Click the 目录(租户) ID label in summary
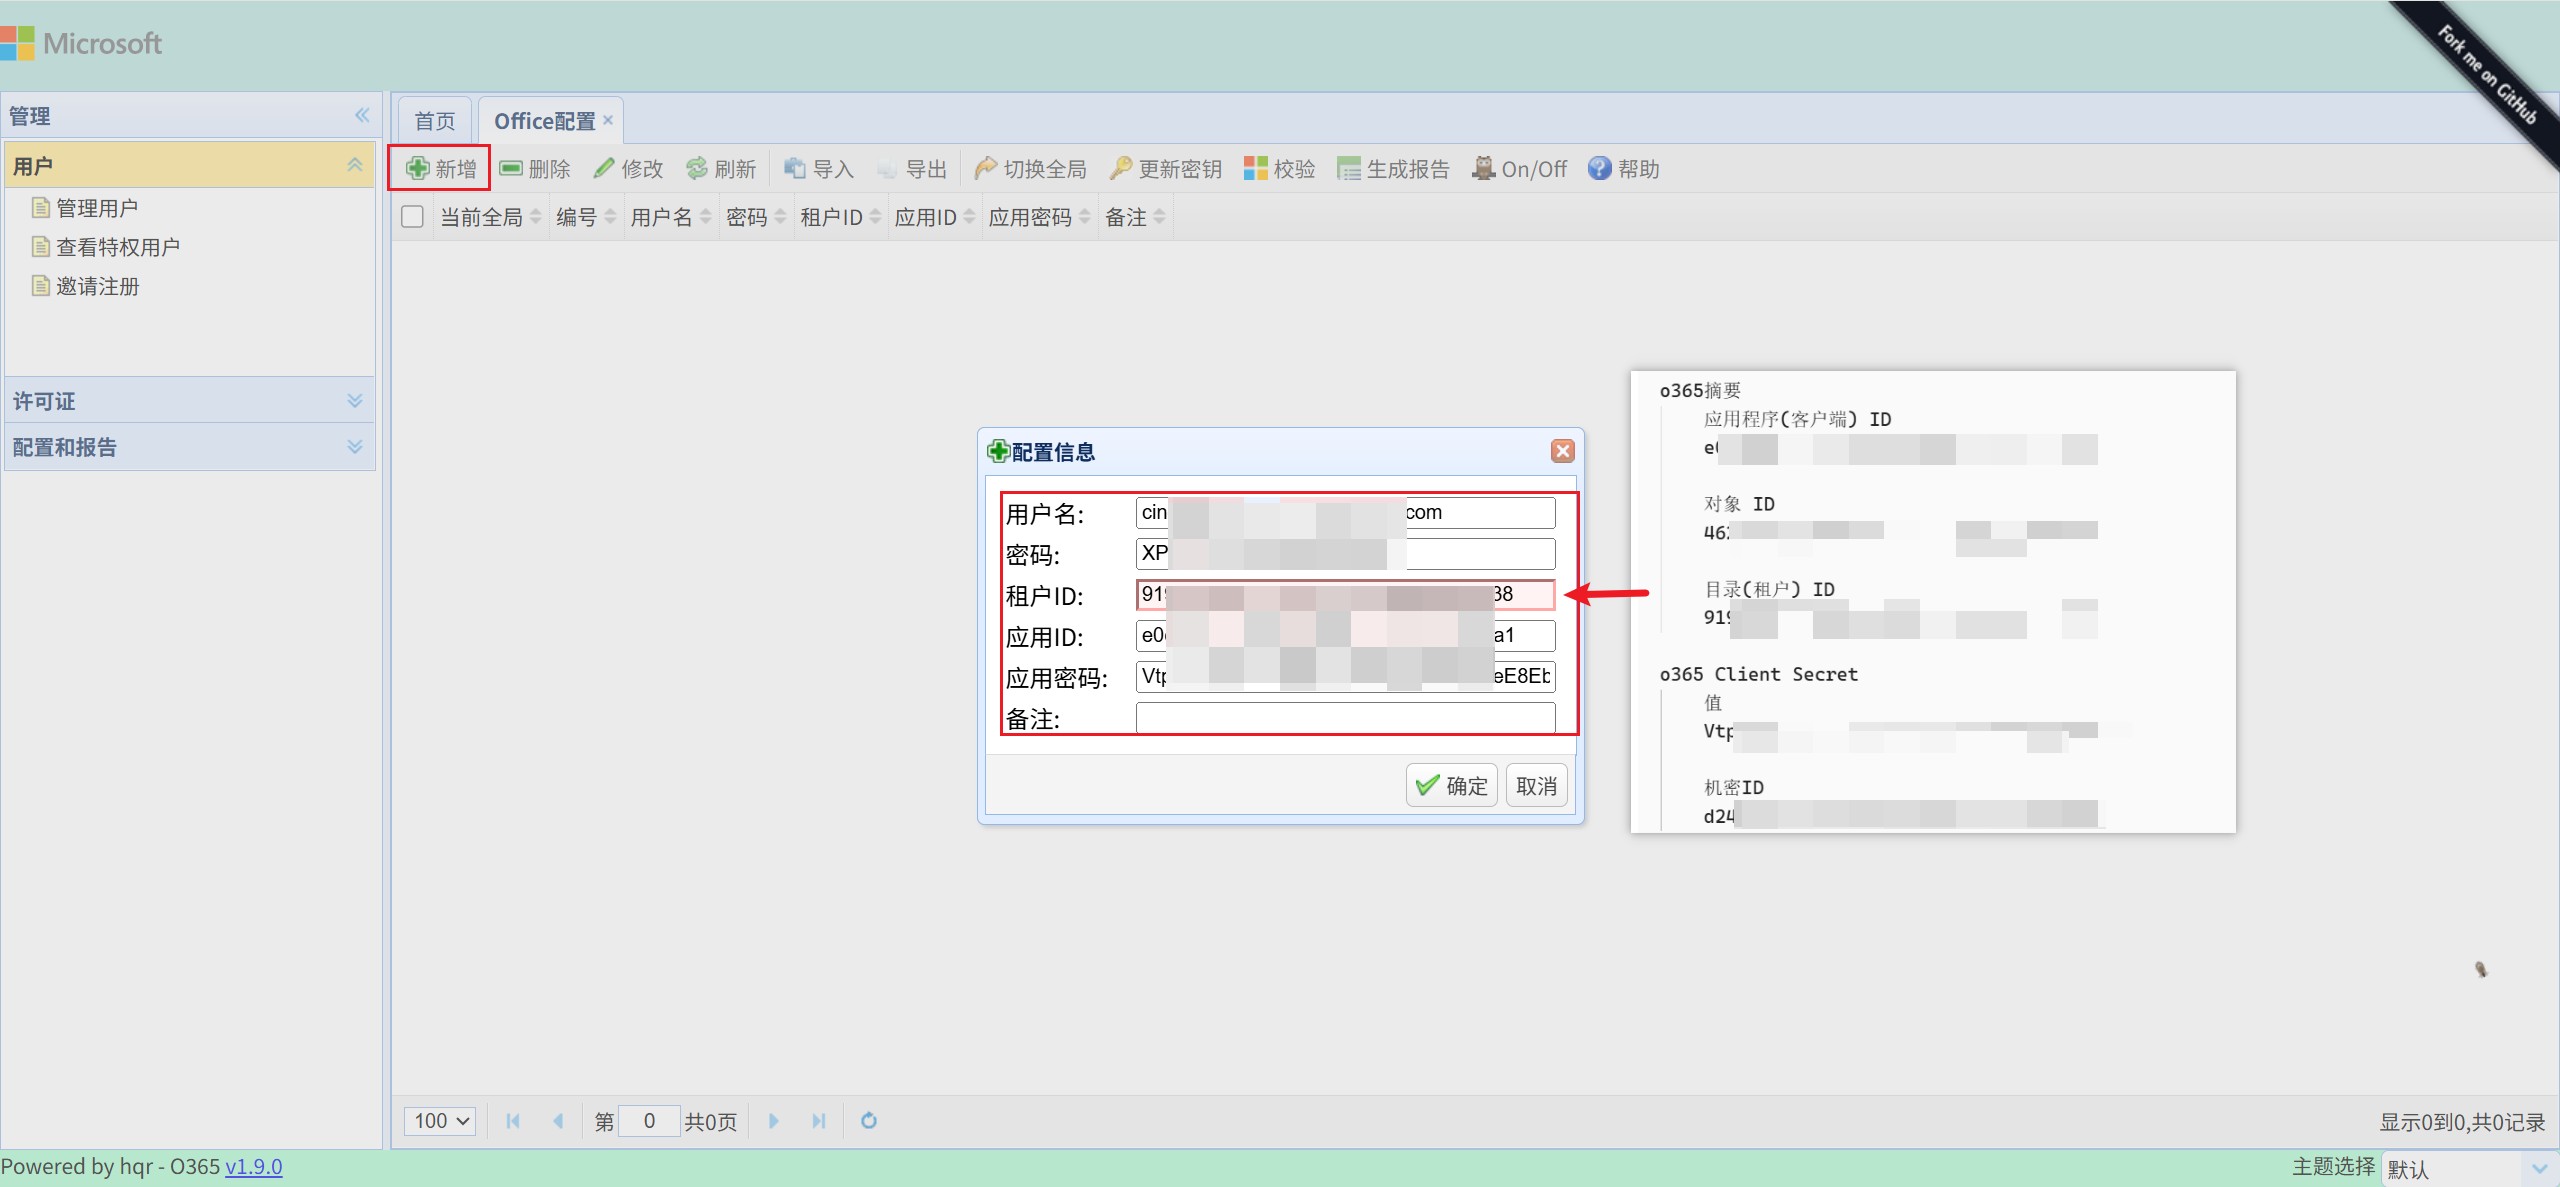The height and width of the screenshot is (1187, 2560). pyautogui.click(x=1769, y=589)
